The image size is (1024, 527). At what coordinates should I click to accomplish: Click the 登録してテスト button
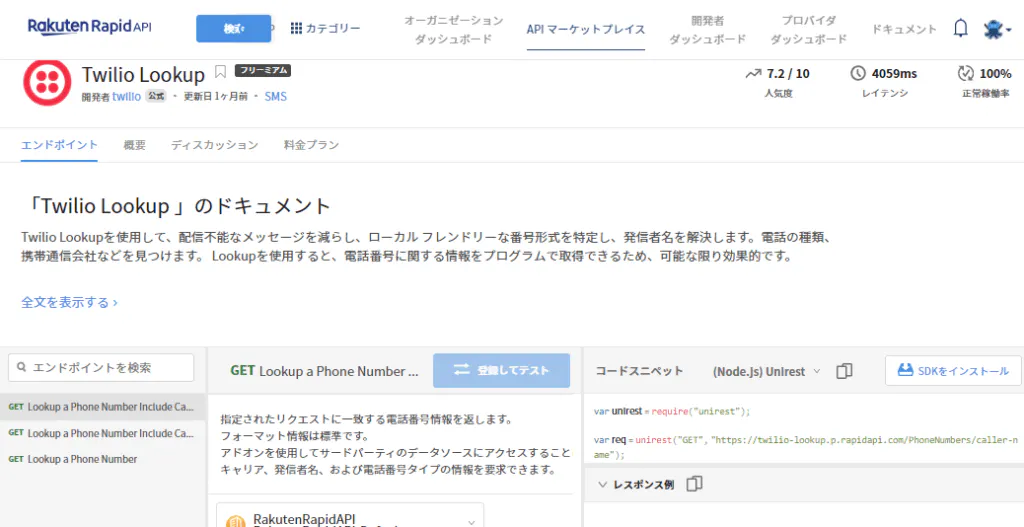click(x=502, y=370)
